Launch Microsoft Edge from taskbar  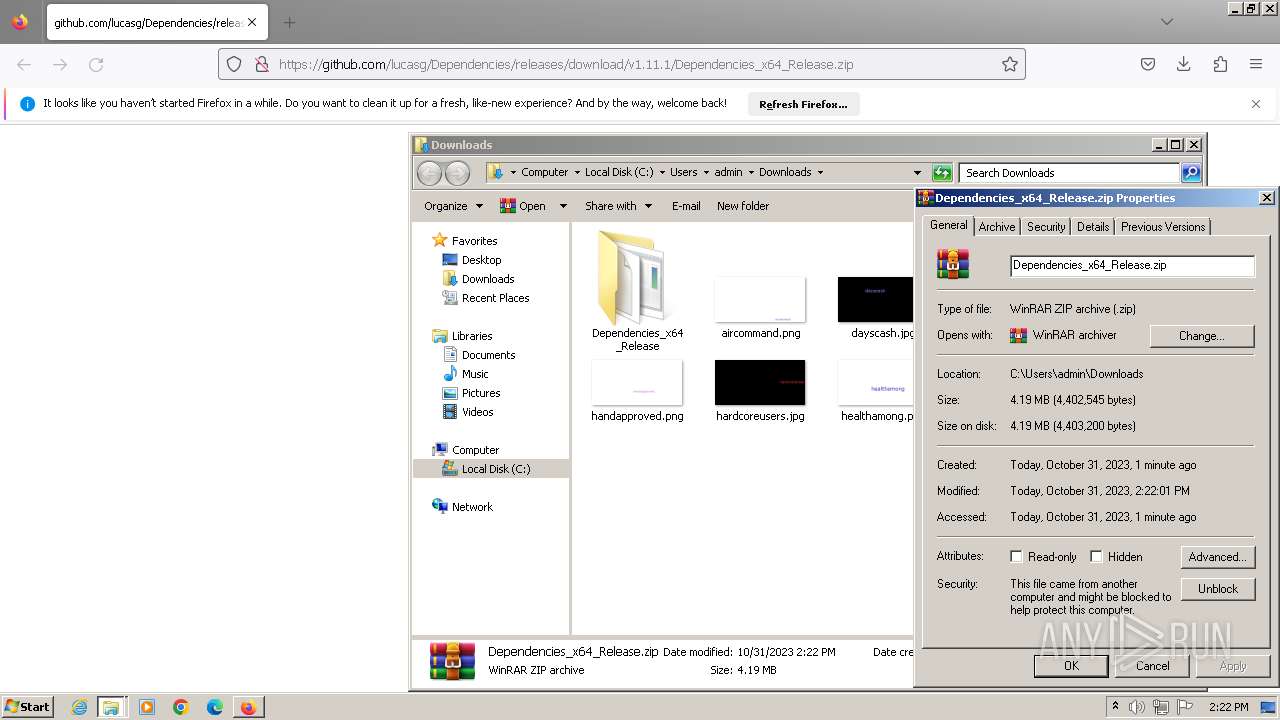215,707
